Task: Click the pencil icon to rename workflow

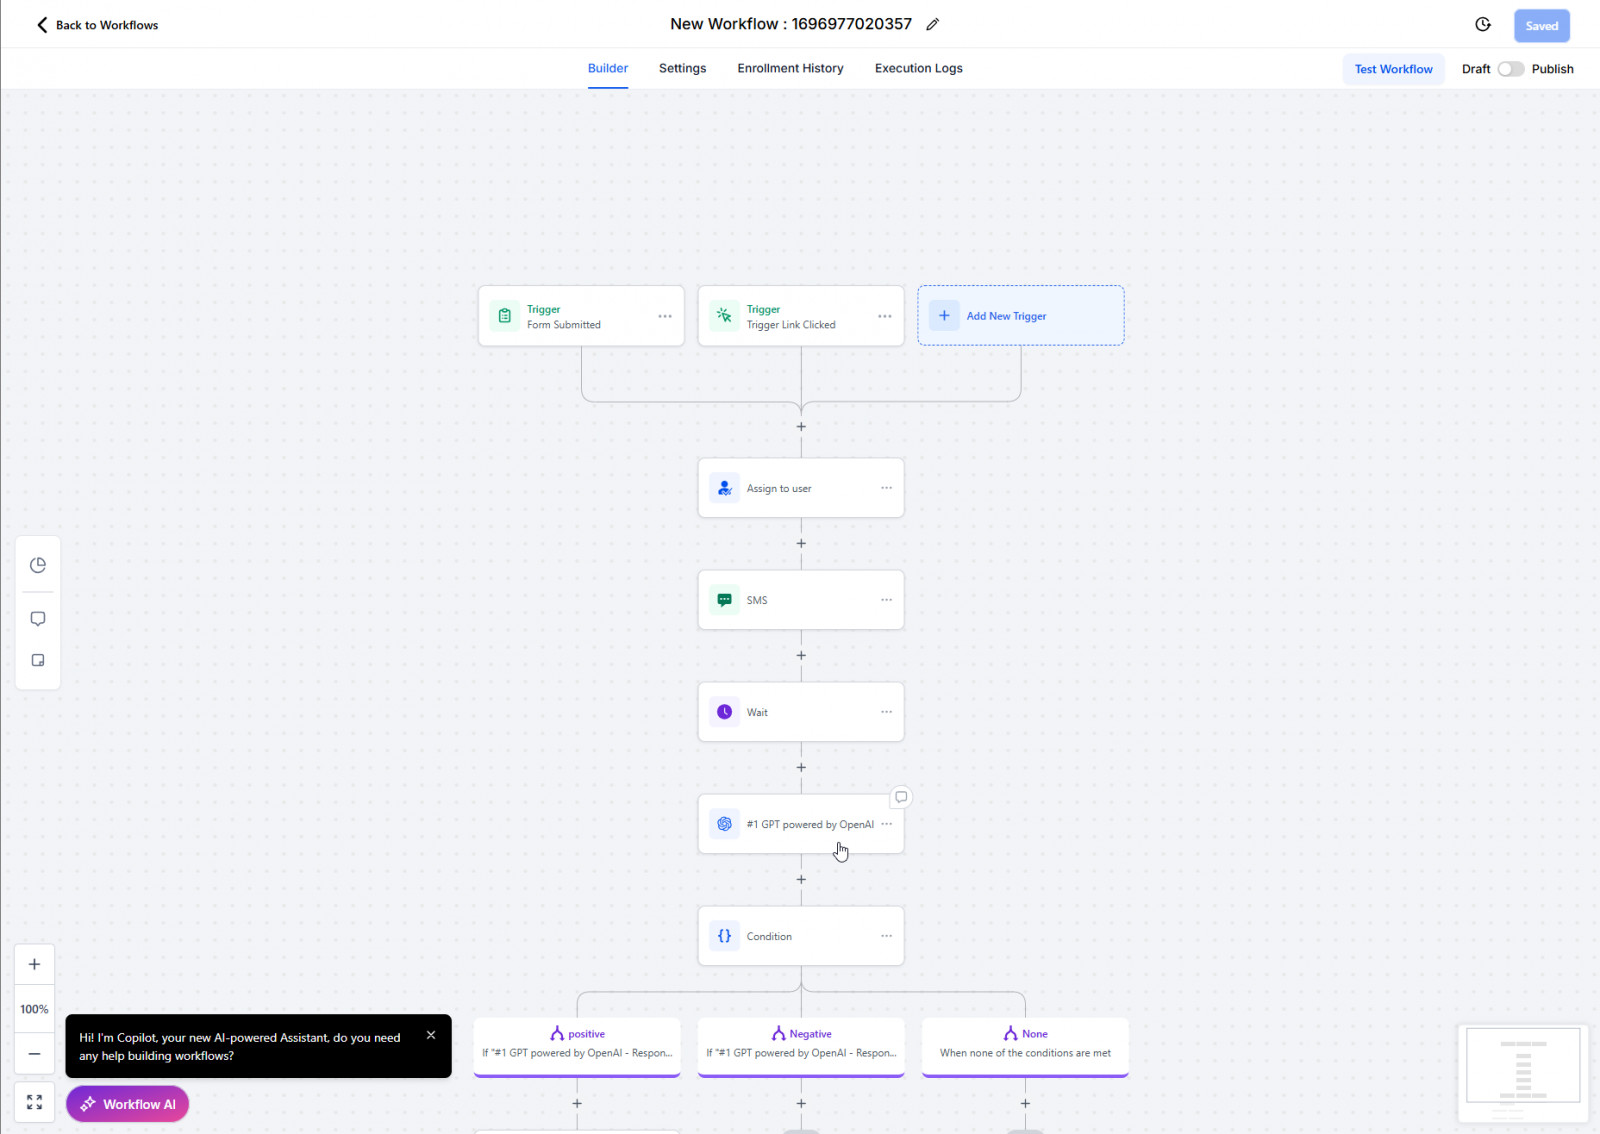Action: [x=932, y=25]
